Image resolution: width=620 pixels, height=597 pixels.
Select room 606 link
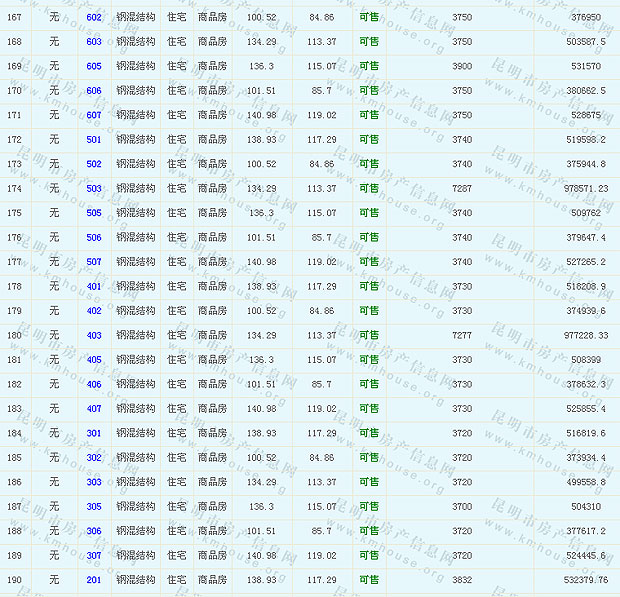[94, 91]
